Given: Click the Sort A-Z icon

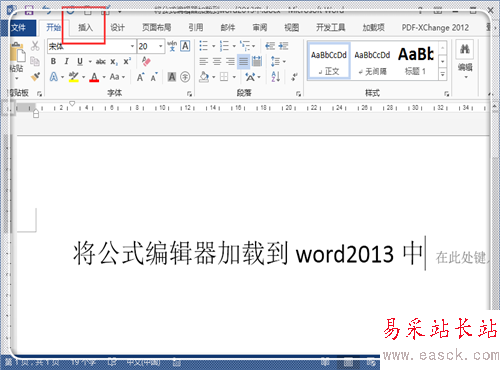Looking at the screenshot, I should (x=276, y=77).
